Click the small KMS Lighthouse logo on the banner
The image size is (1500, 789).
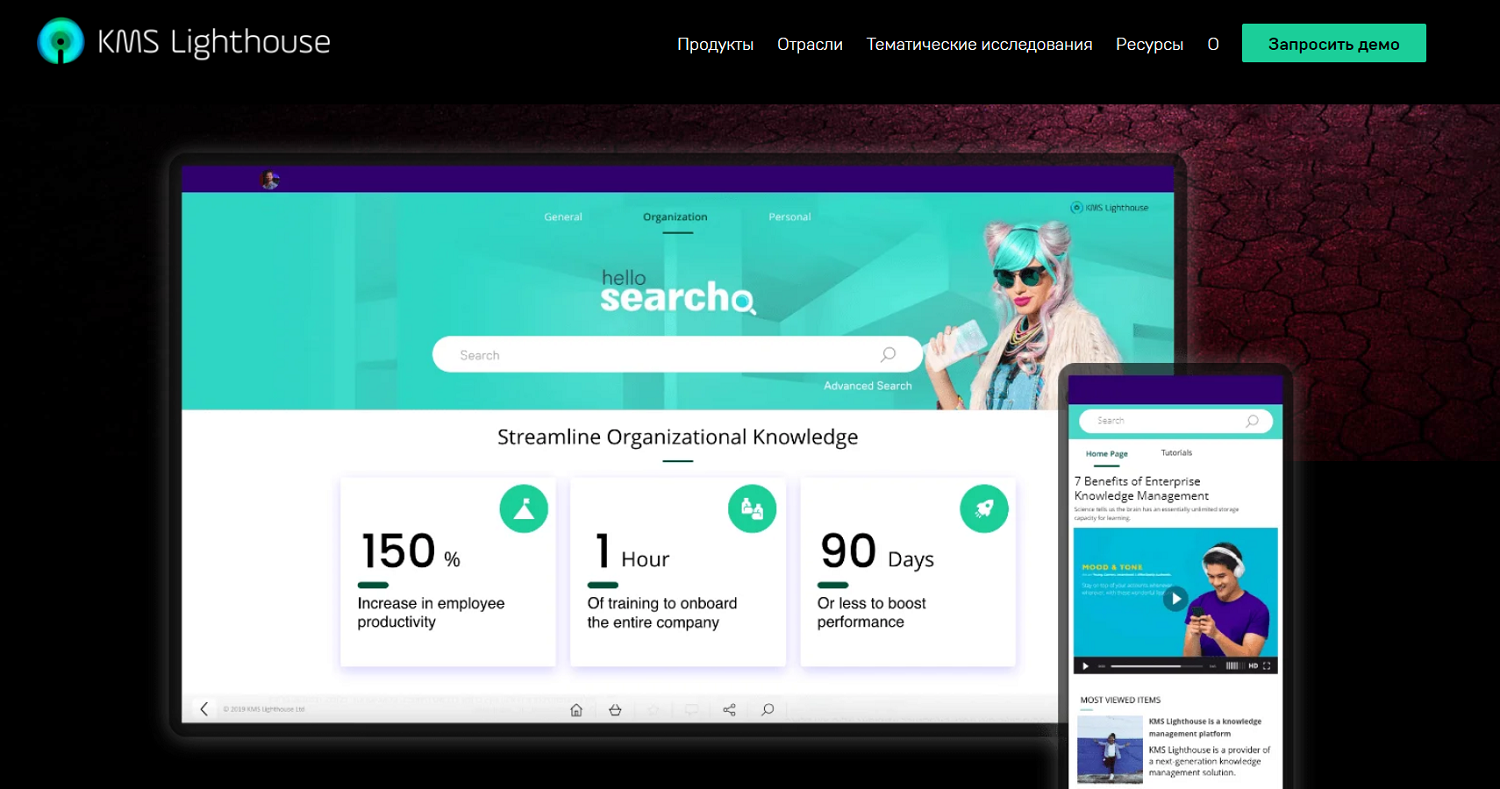[1110, 207]
